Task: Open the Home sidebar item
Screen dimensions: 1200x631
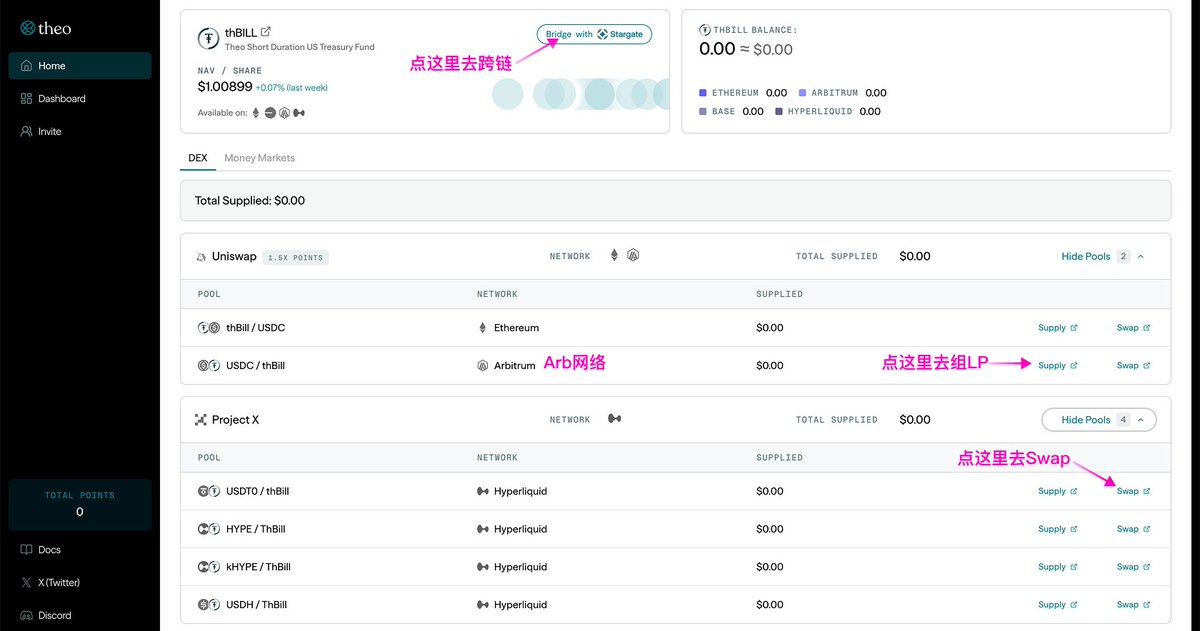Action: point(80,66)
